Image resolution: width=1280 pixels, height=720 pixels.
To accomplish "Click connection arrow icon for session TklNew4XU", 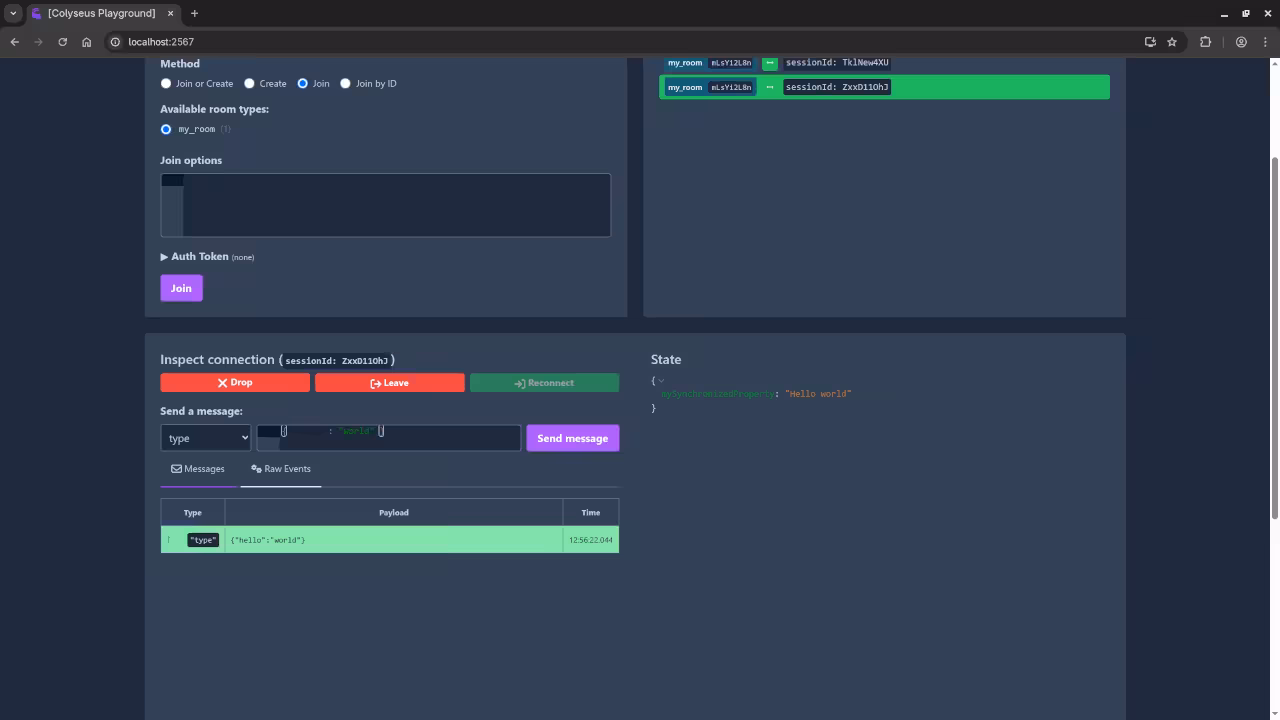I will coord(769,63).
